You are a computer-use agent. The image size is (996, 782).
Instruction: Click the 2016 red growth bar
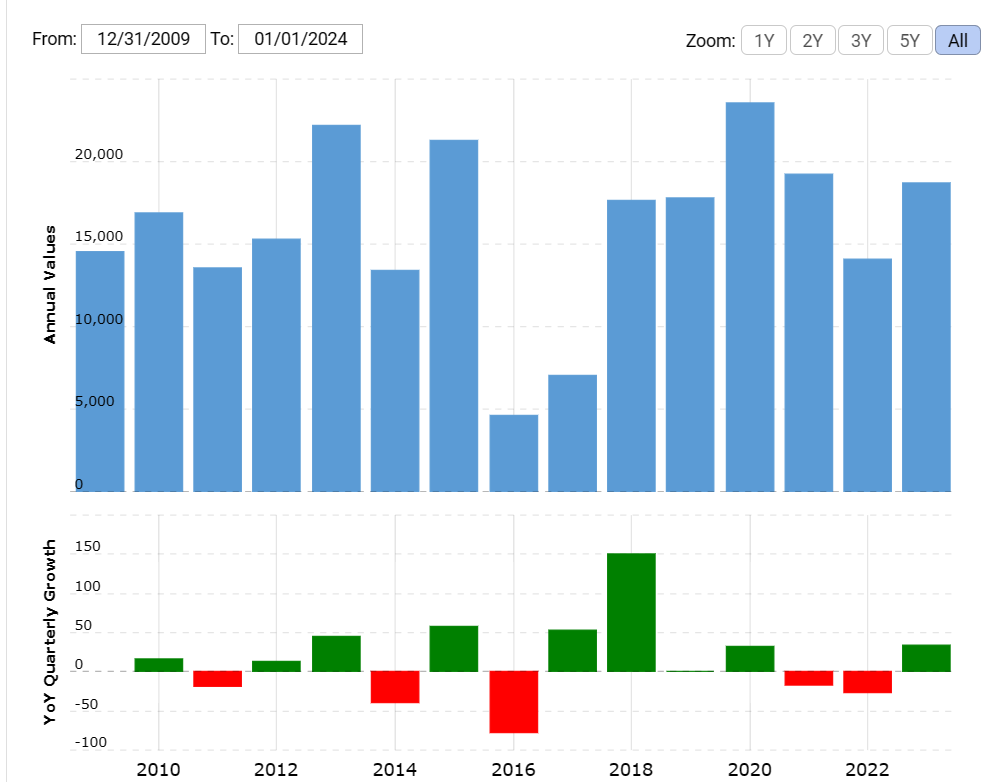pyautogui.click(x=514, y=702)
